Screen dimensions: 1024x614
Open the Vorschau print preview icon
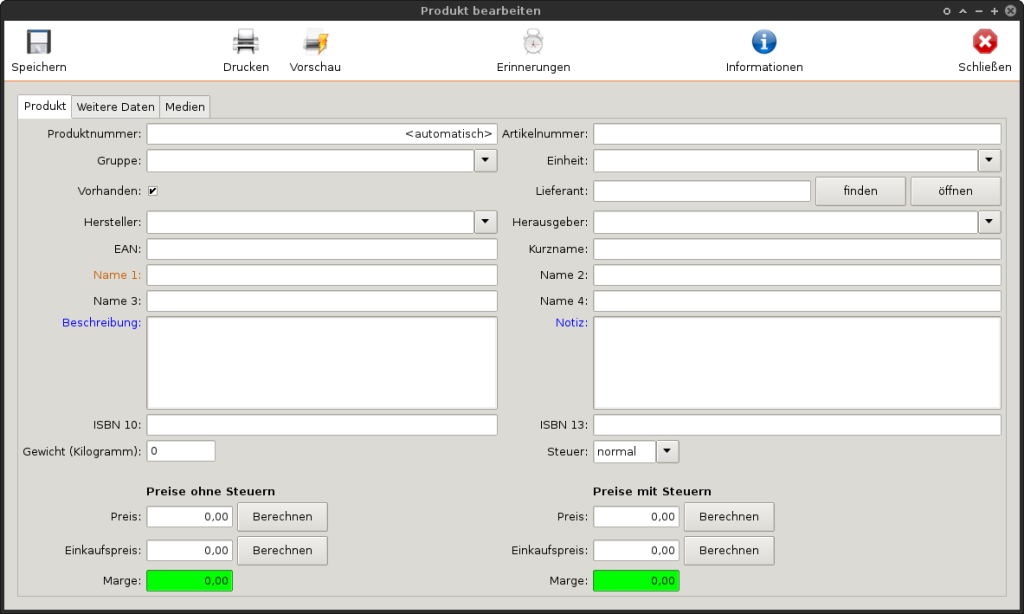tap(315, 42)
